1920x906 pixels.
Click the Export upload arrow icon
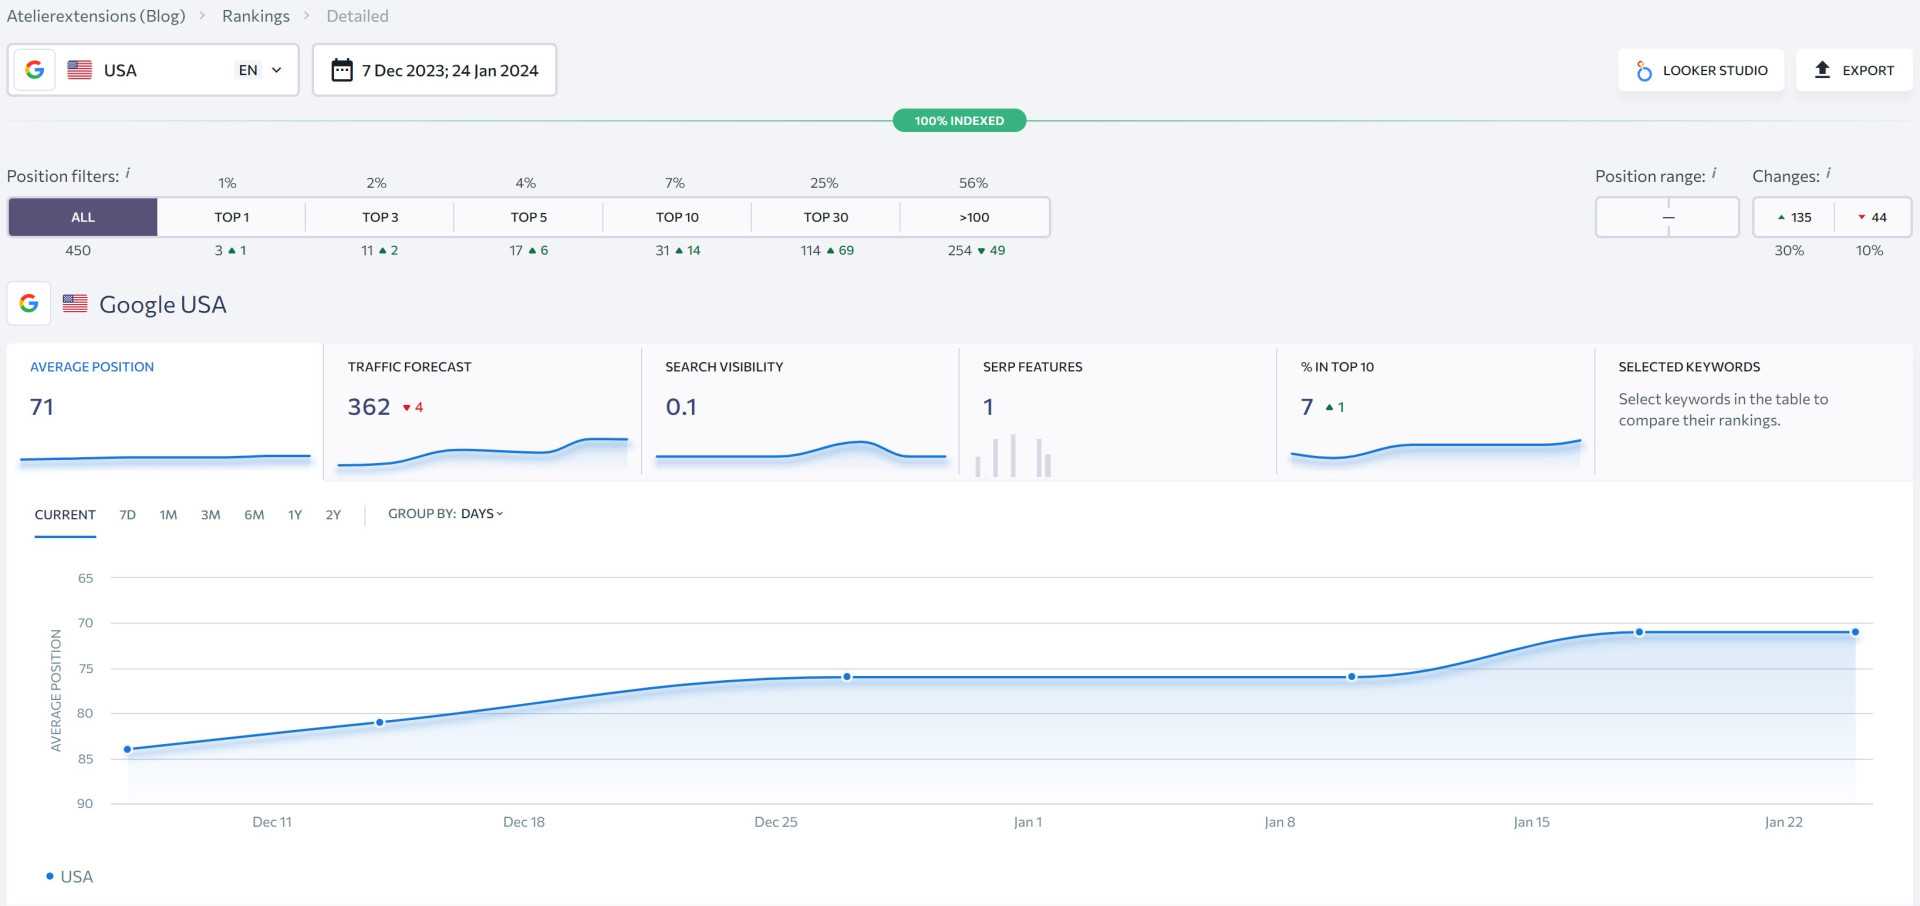(1822, 70)
